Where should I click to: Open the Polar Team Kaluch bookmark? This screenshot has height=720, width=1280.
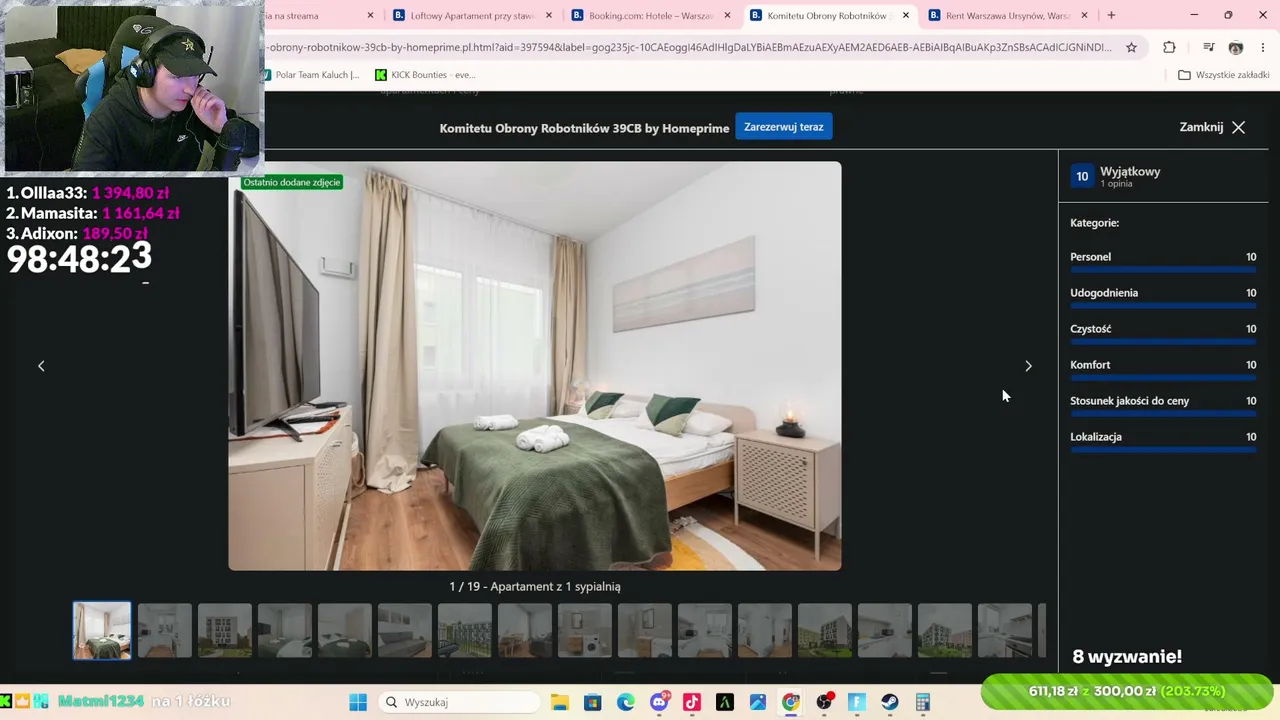309,75
